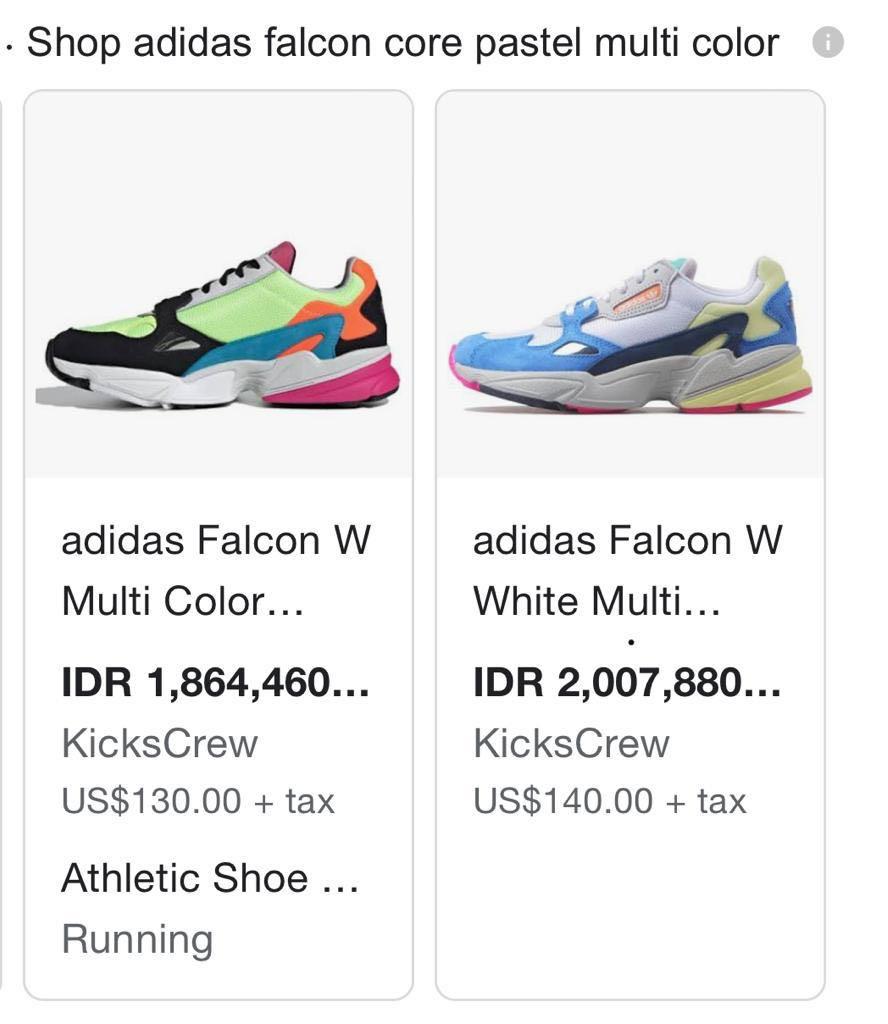This screenshot has height=1024, width=888.
Task: Select the IDR 2,007,880 price
Action: (627, 682)
